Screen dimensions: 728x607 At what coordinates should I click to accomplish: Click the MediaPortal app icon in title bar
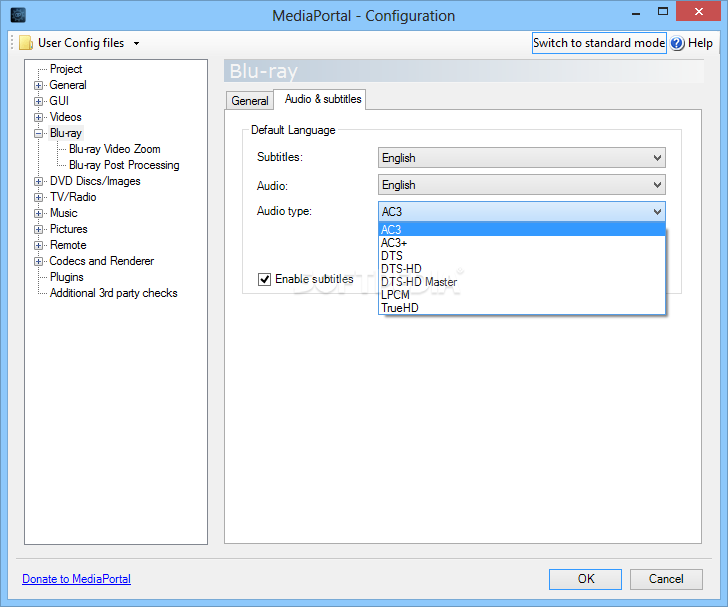tap(18, 15)
